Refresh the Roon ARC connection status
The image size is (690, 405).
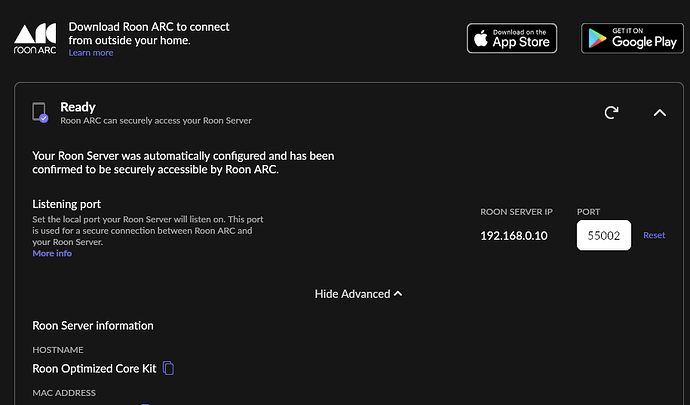tap(611, 113)
